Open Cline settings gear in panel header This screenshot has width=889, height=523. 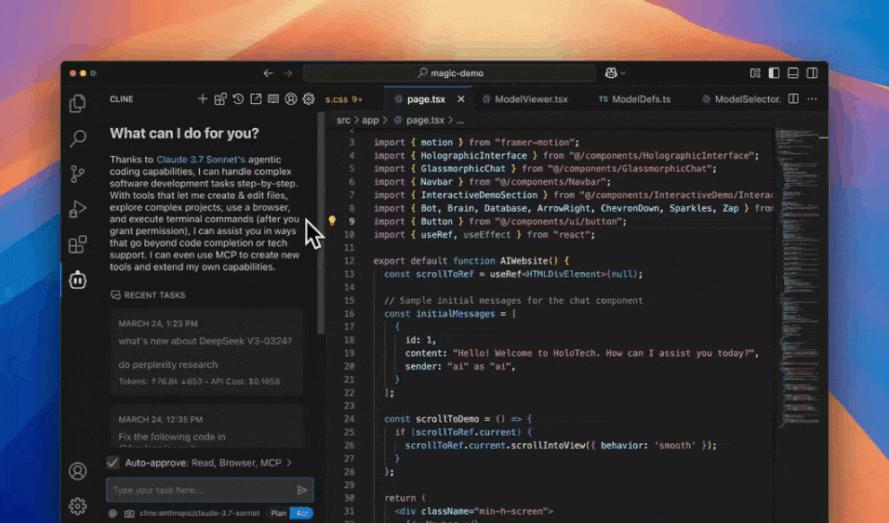pos(308,99)
